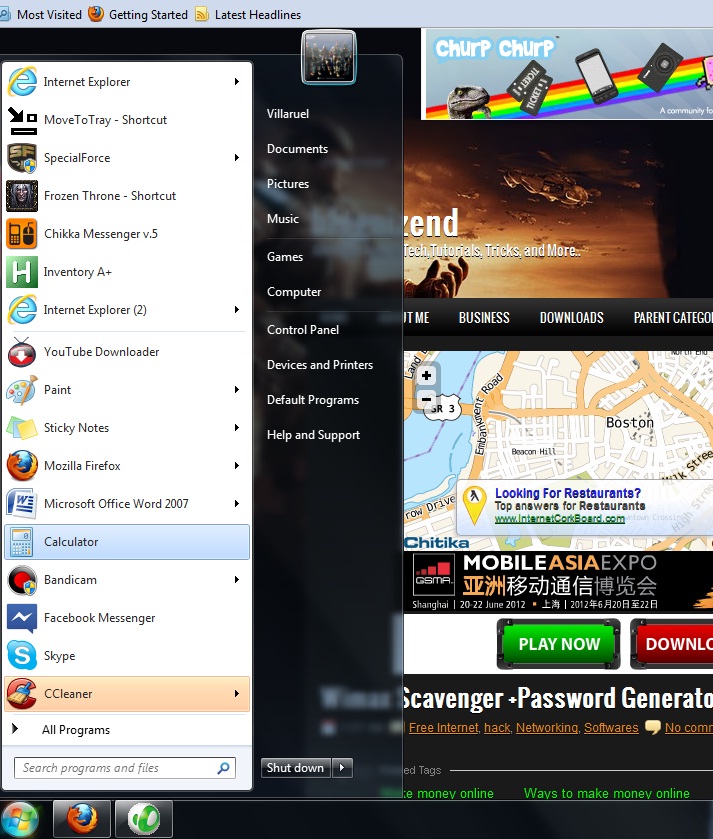Image resolution: width=713 pixels, height=839 pixels.
Task: Launch Inventory A+ icon
Action: point(22,272)
